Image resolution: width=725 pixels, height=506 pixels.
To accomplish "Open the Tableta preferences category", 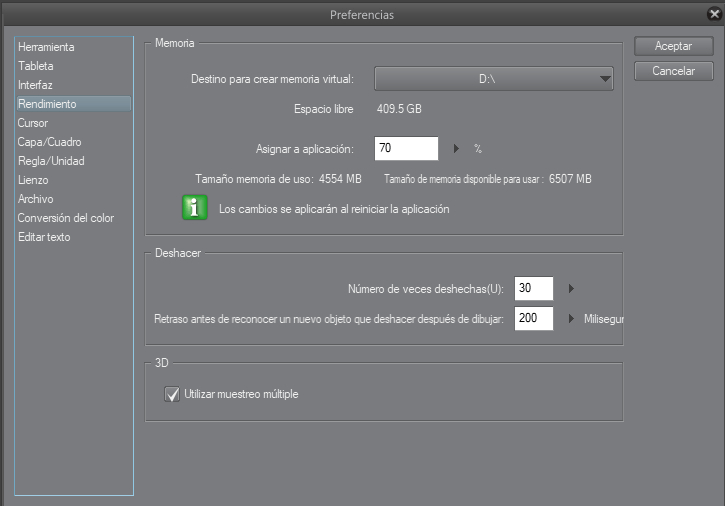I will point(36,66).
